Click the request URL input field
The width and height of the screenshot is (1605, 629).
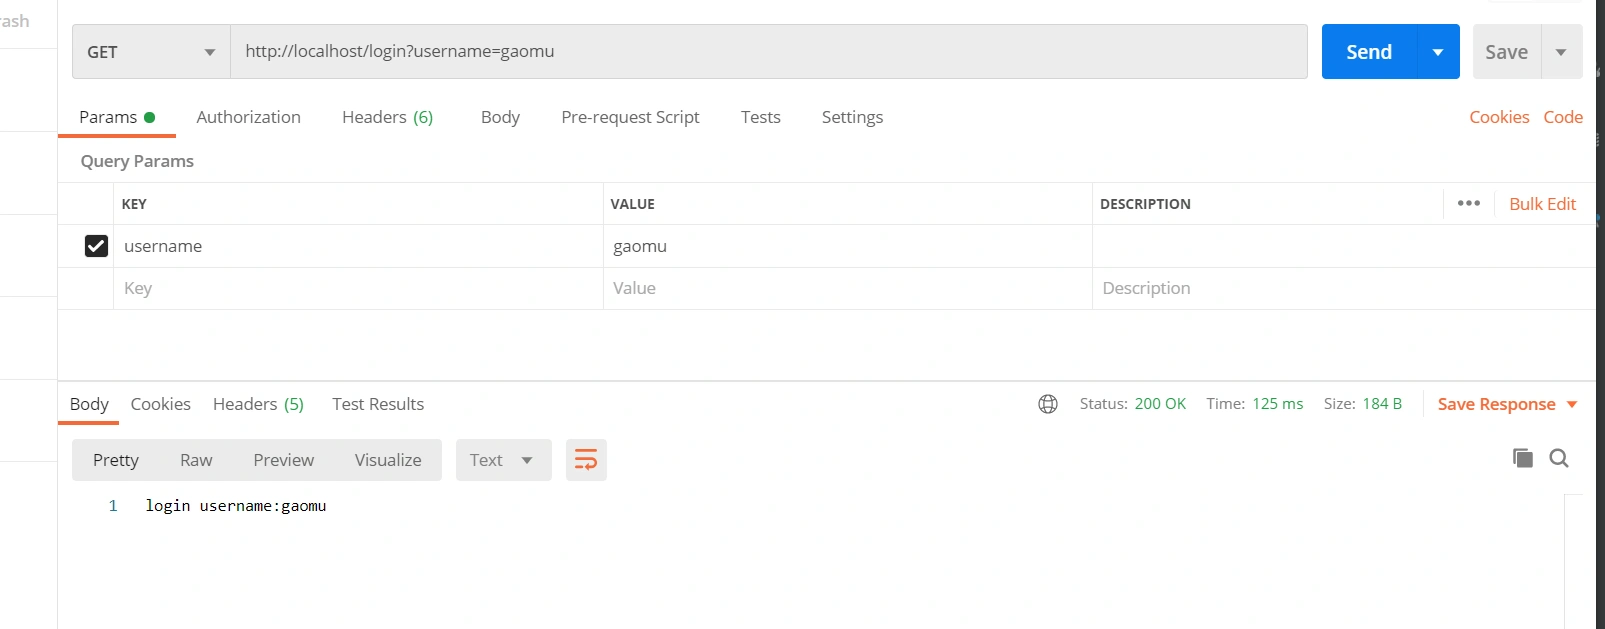(768, 52)
